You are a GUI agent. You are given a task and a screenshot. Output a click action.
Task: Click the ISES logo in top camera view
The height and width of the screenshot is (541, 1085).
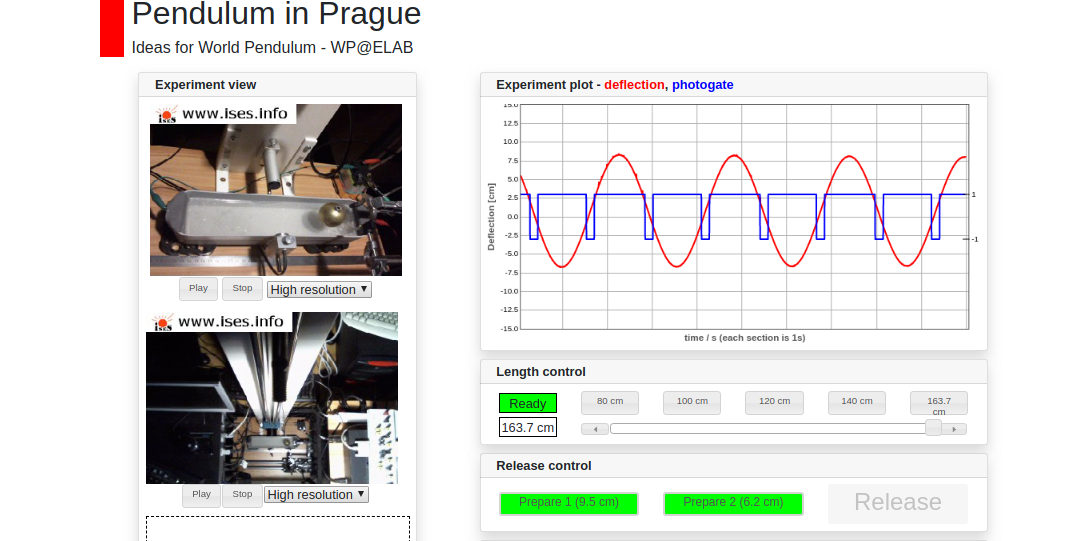click(167, 114)
